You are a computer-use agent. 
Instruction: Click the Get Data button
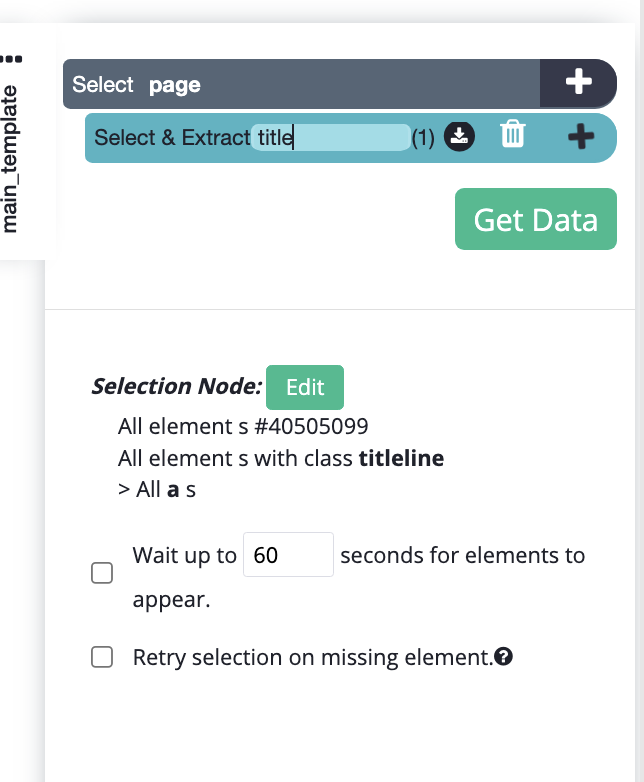coord(536,219)
